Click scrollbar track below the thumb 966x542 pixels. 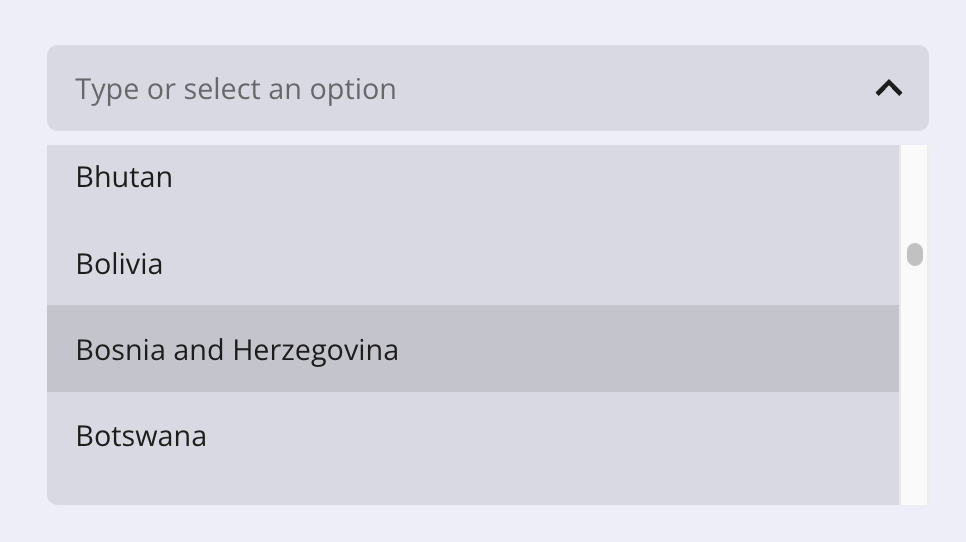[914, 385]
